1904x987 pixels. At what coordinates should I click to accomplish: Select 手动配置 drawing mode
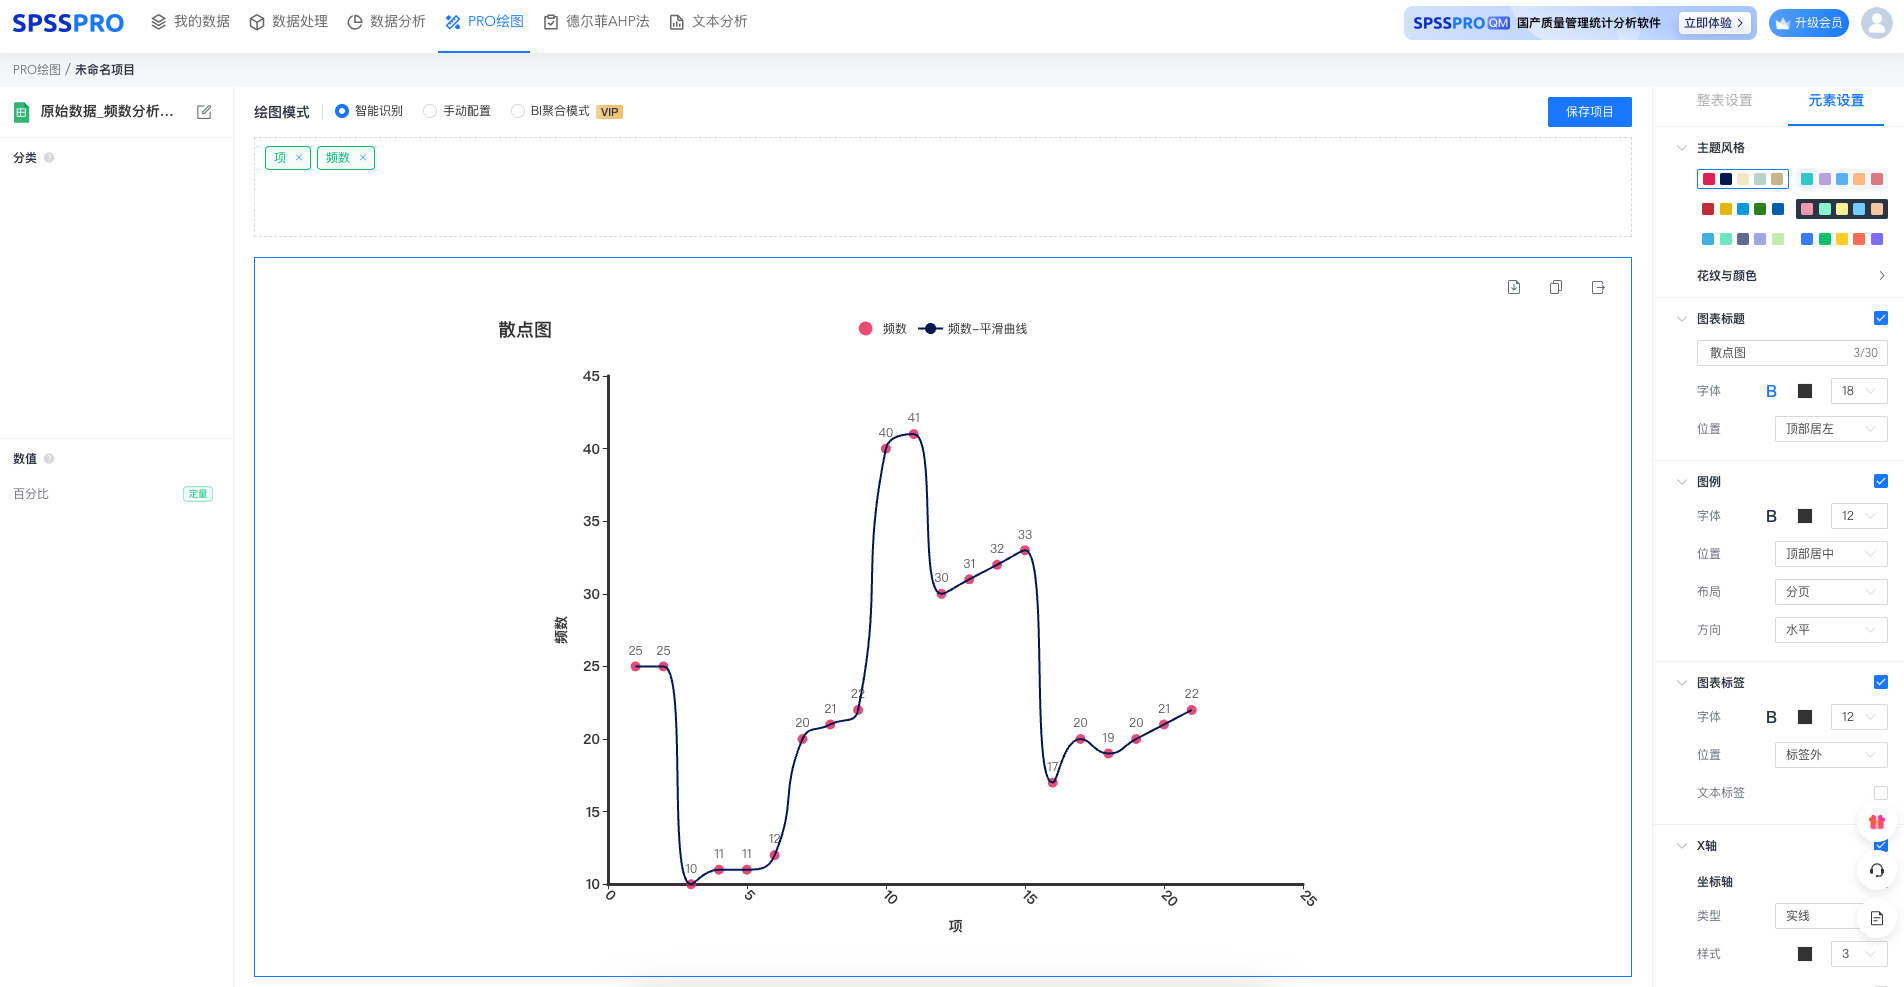pyautogui.click(x=431, y=111)
